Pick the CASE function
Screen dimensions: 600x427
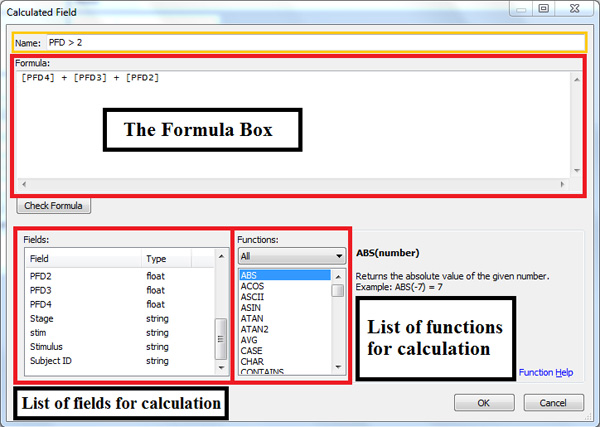point(285,350)
